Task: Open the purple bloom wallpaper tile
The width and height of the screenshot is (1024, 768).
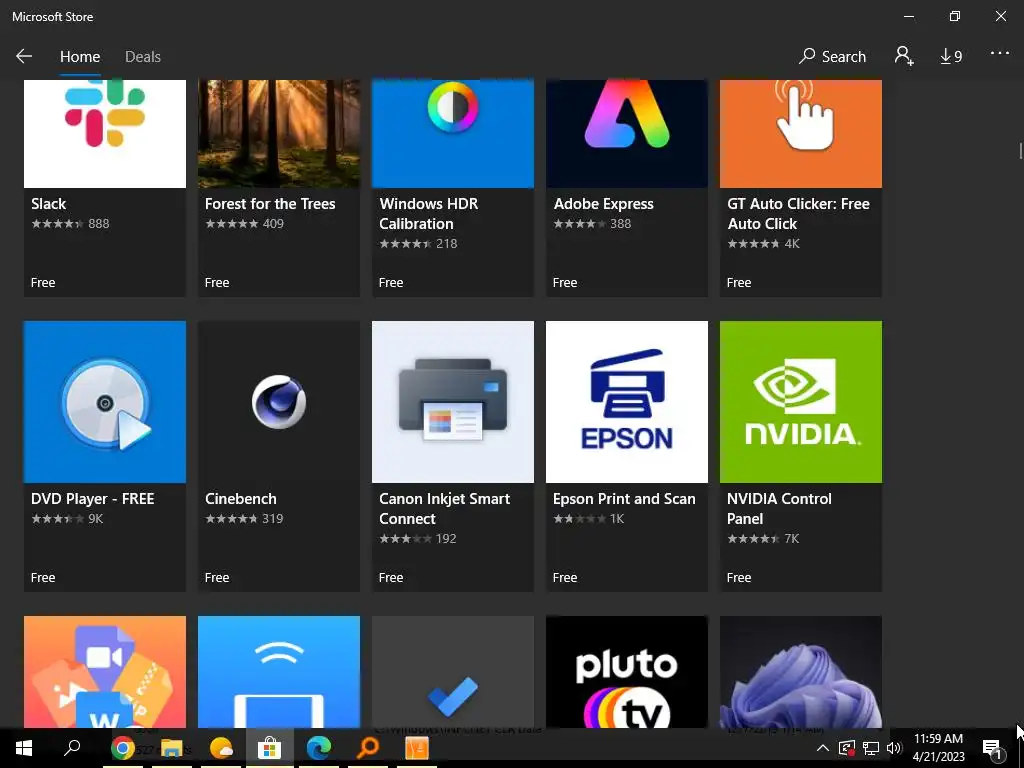Action: click(801, 671)
